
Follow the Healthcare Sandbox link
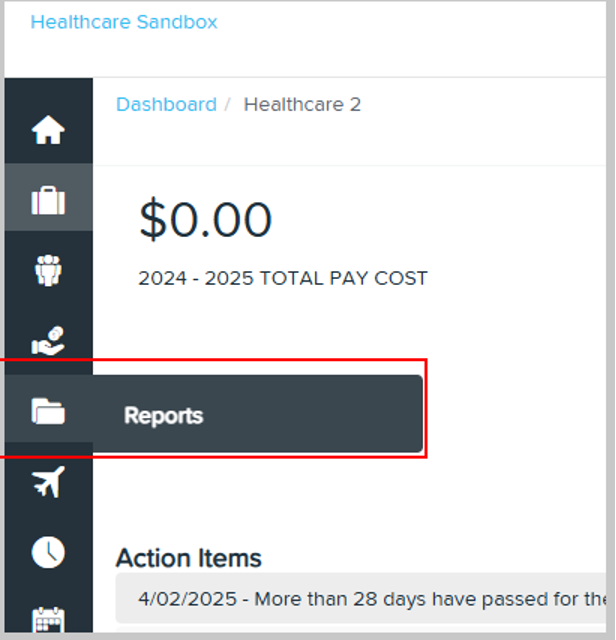coord(124,22)
